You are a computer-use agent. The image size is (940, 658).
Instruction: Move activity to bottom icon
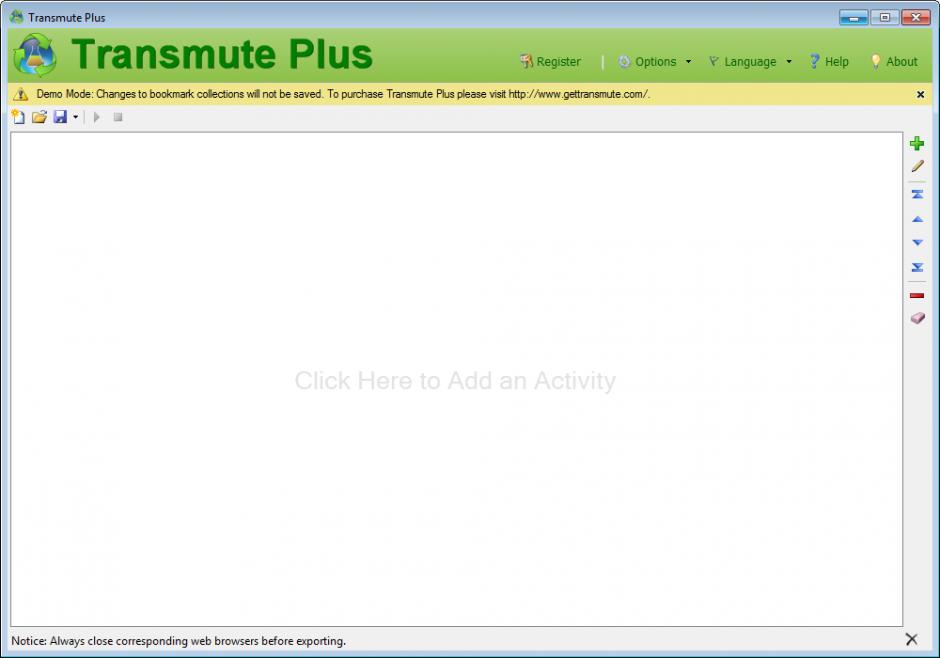[x=917, y=267]
